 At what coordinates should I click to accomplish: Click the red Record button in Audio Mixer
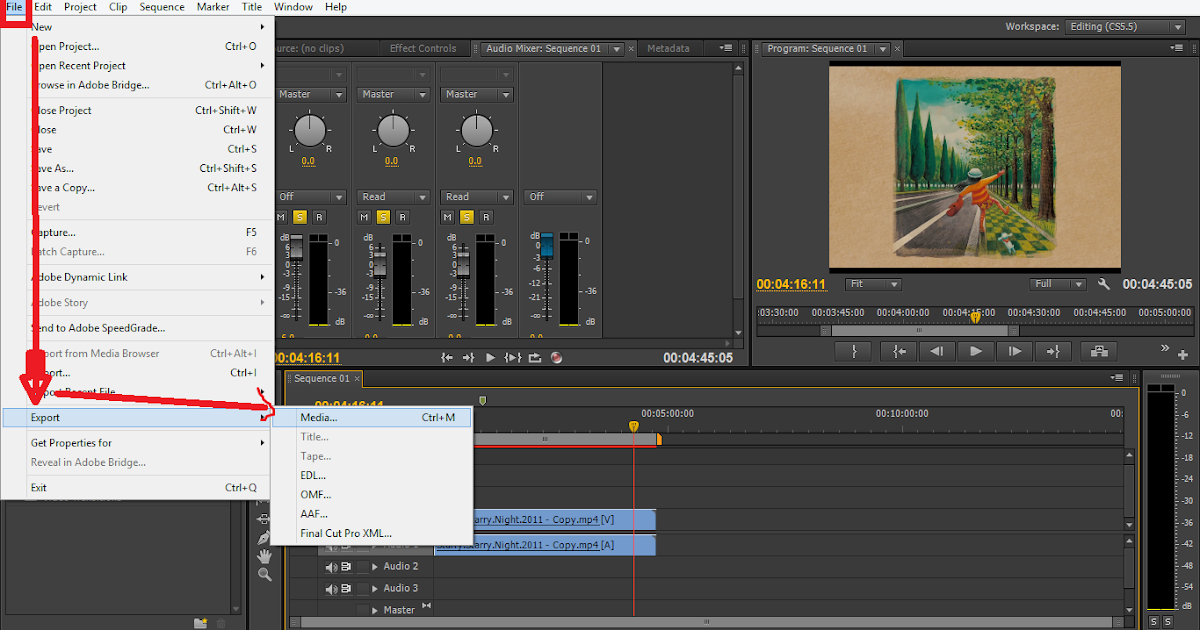pos(557,358)
